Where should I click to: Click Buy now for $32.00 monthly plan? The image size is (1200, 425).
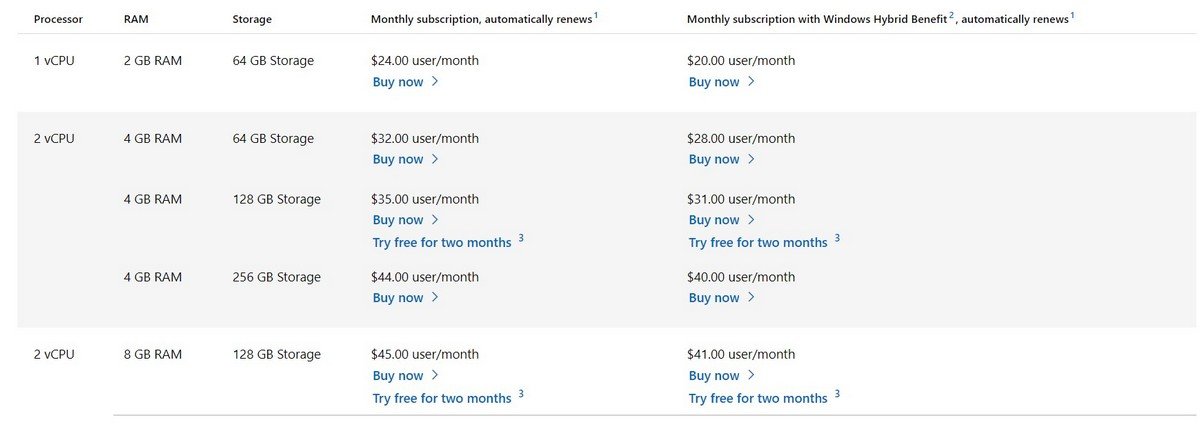pos(398,159)
